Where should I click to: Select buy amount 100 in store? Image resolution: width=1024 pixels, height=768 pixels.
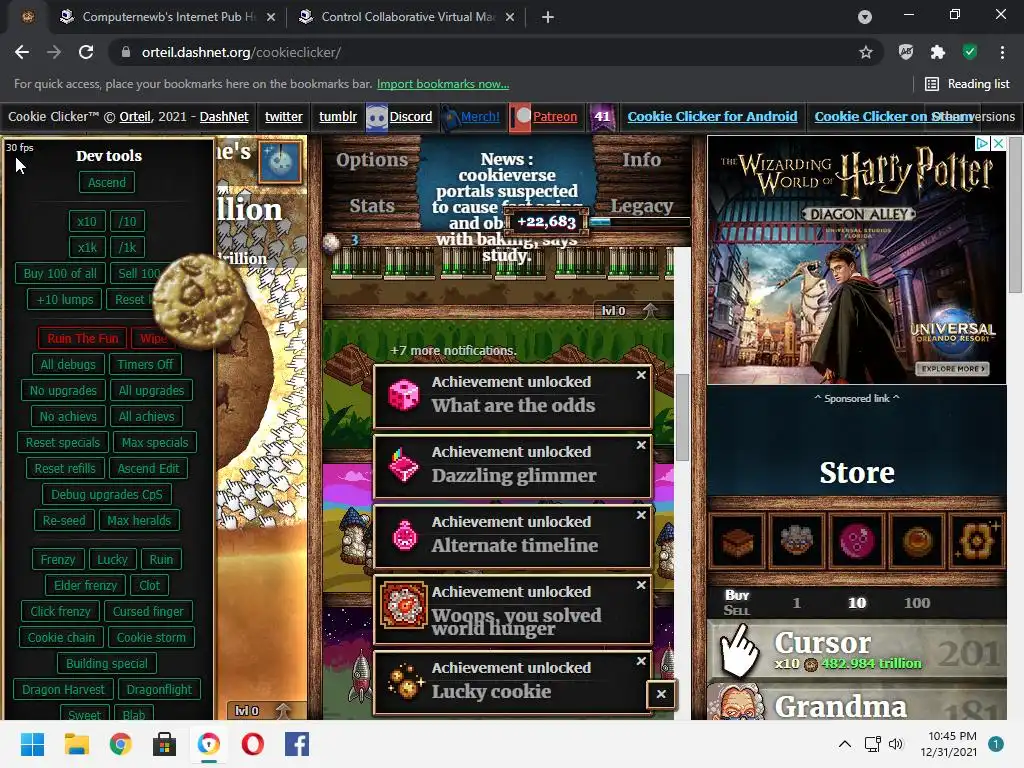917,603
